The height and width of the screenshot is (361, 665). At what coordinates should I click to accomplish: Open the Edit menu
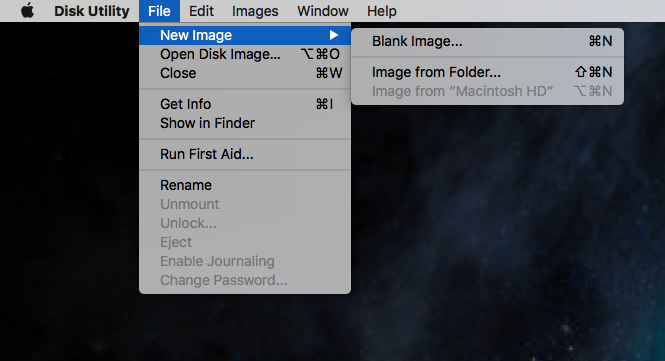click(201, 11)
